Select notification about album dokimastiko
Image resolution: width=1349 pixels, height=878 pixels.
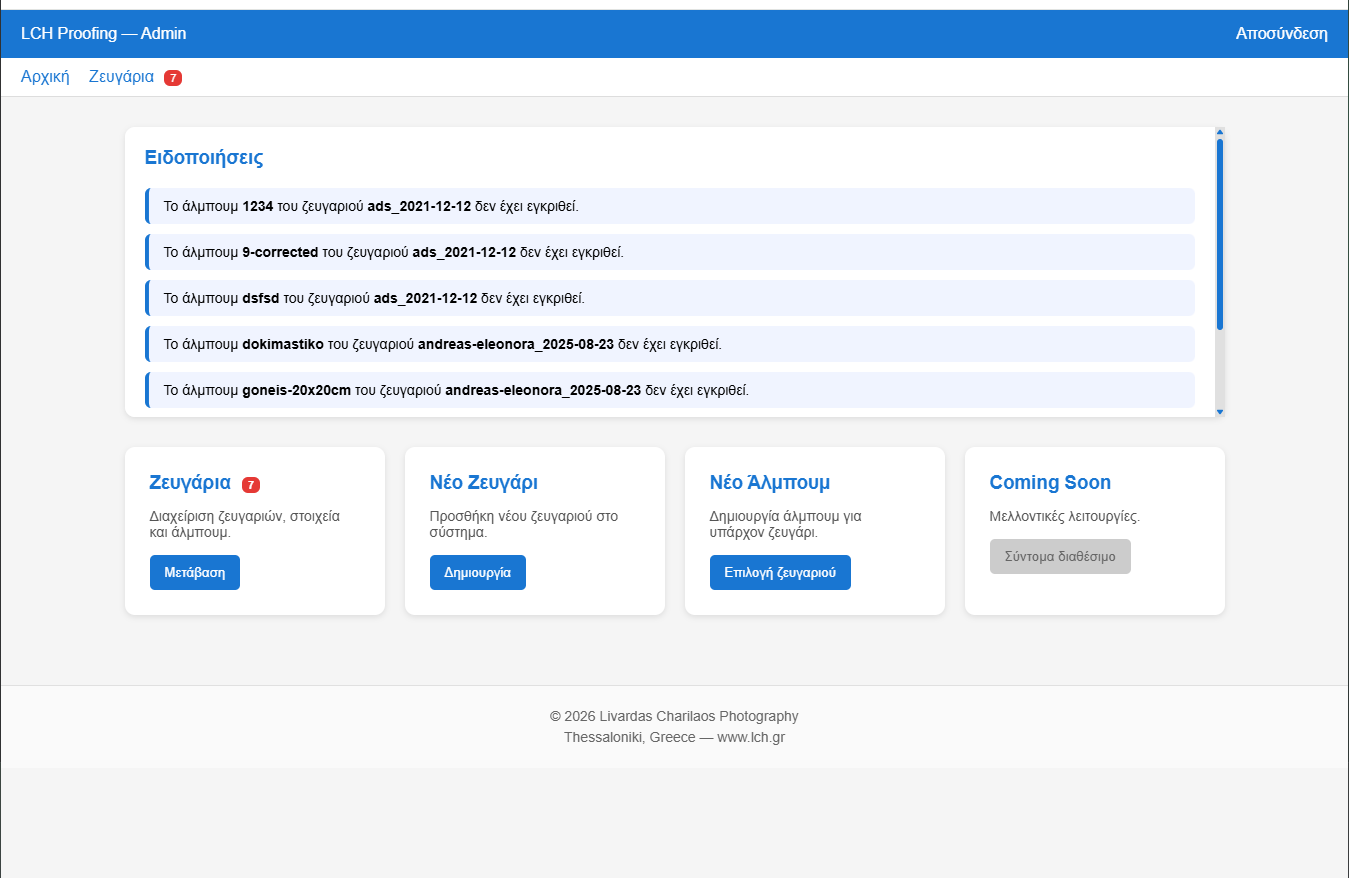[670, 344]
